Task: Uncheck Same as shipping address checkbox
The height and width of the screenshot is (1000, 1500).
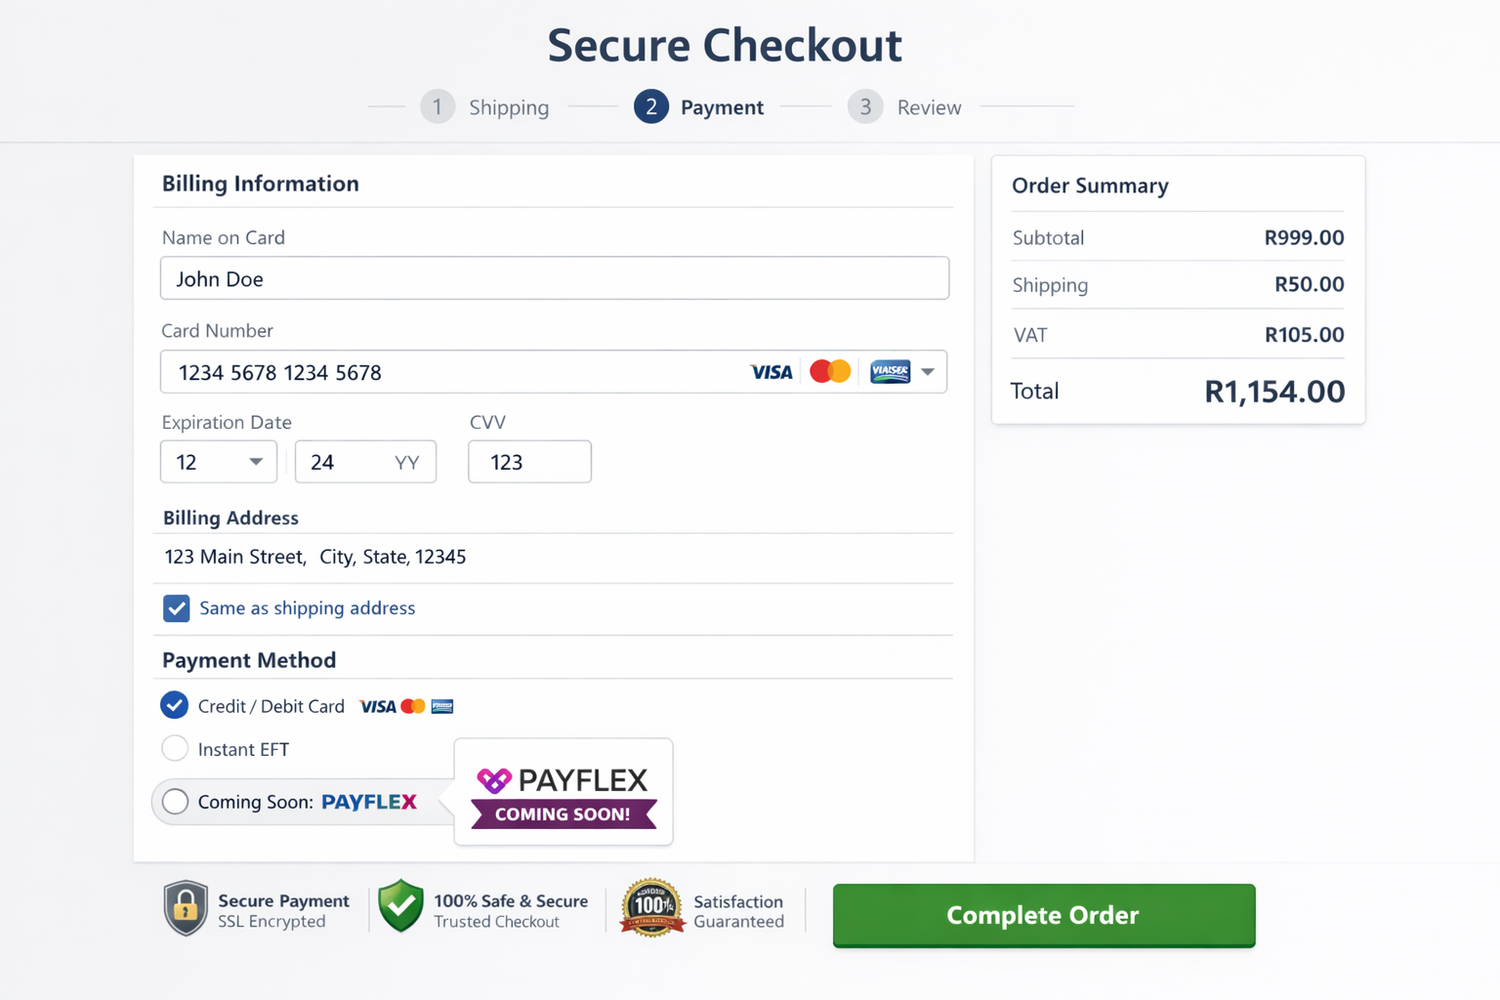Action: tap(176, 608)
